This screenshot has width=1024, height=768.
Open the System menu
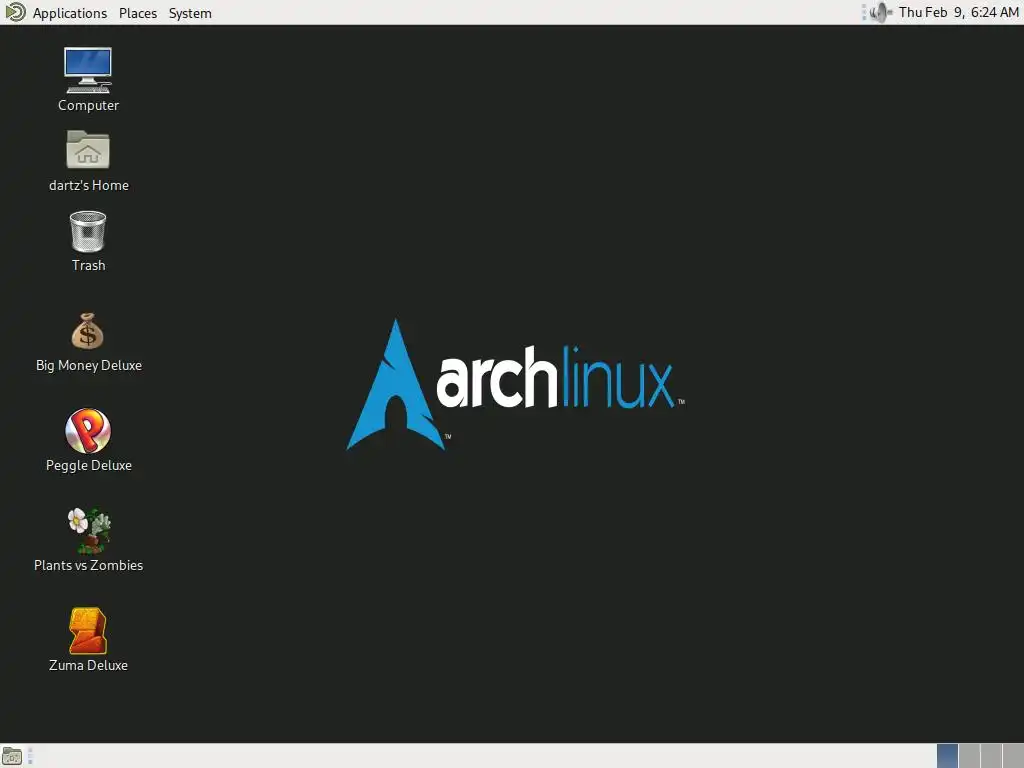[190, 12]
